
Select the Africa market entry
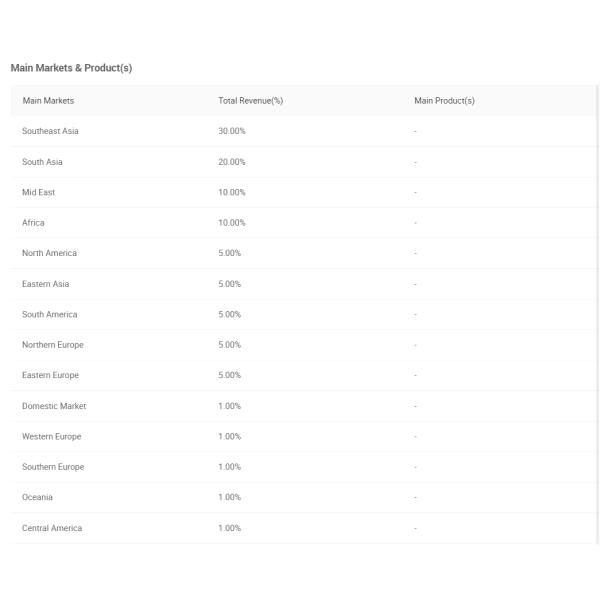[33, 223]
